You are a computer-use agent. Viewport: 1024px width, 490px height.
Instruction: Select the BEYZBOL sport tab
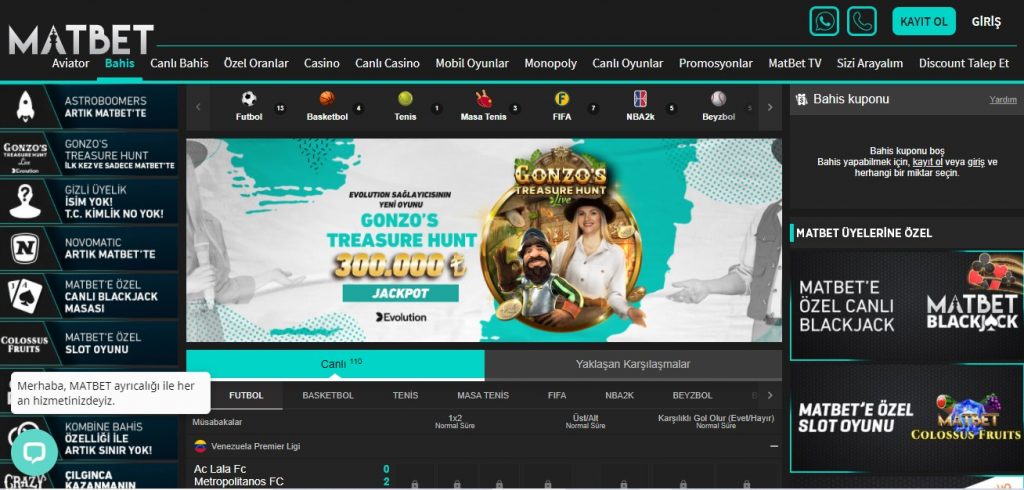[692, 395]
